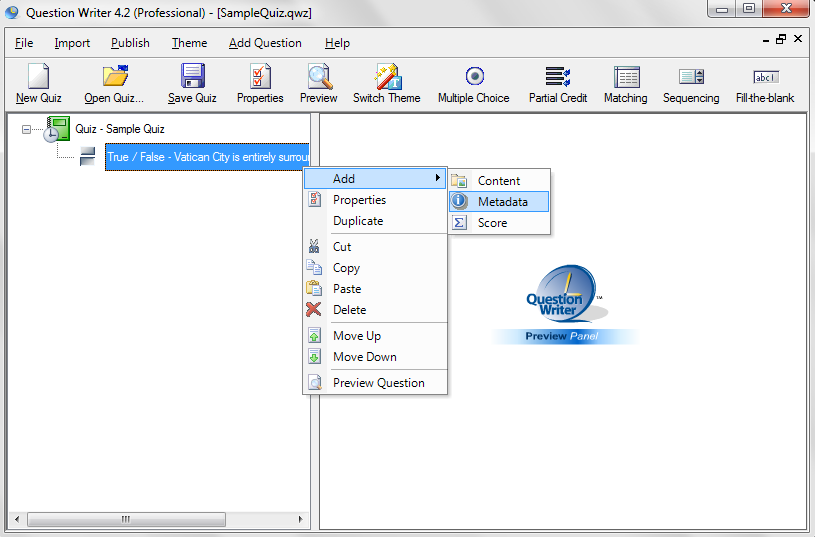Click the right scroll arrow of tree panel
The width and height of the screenshot is (815, 537).
coord(300,519)
